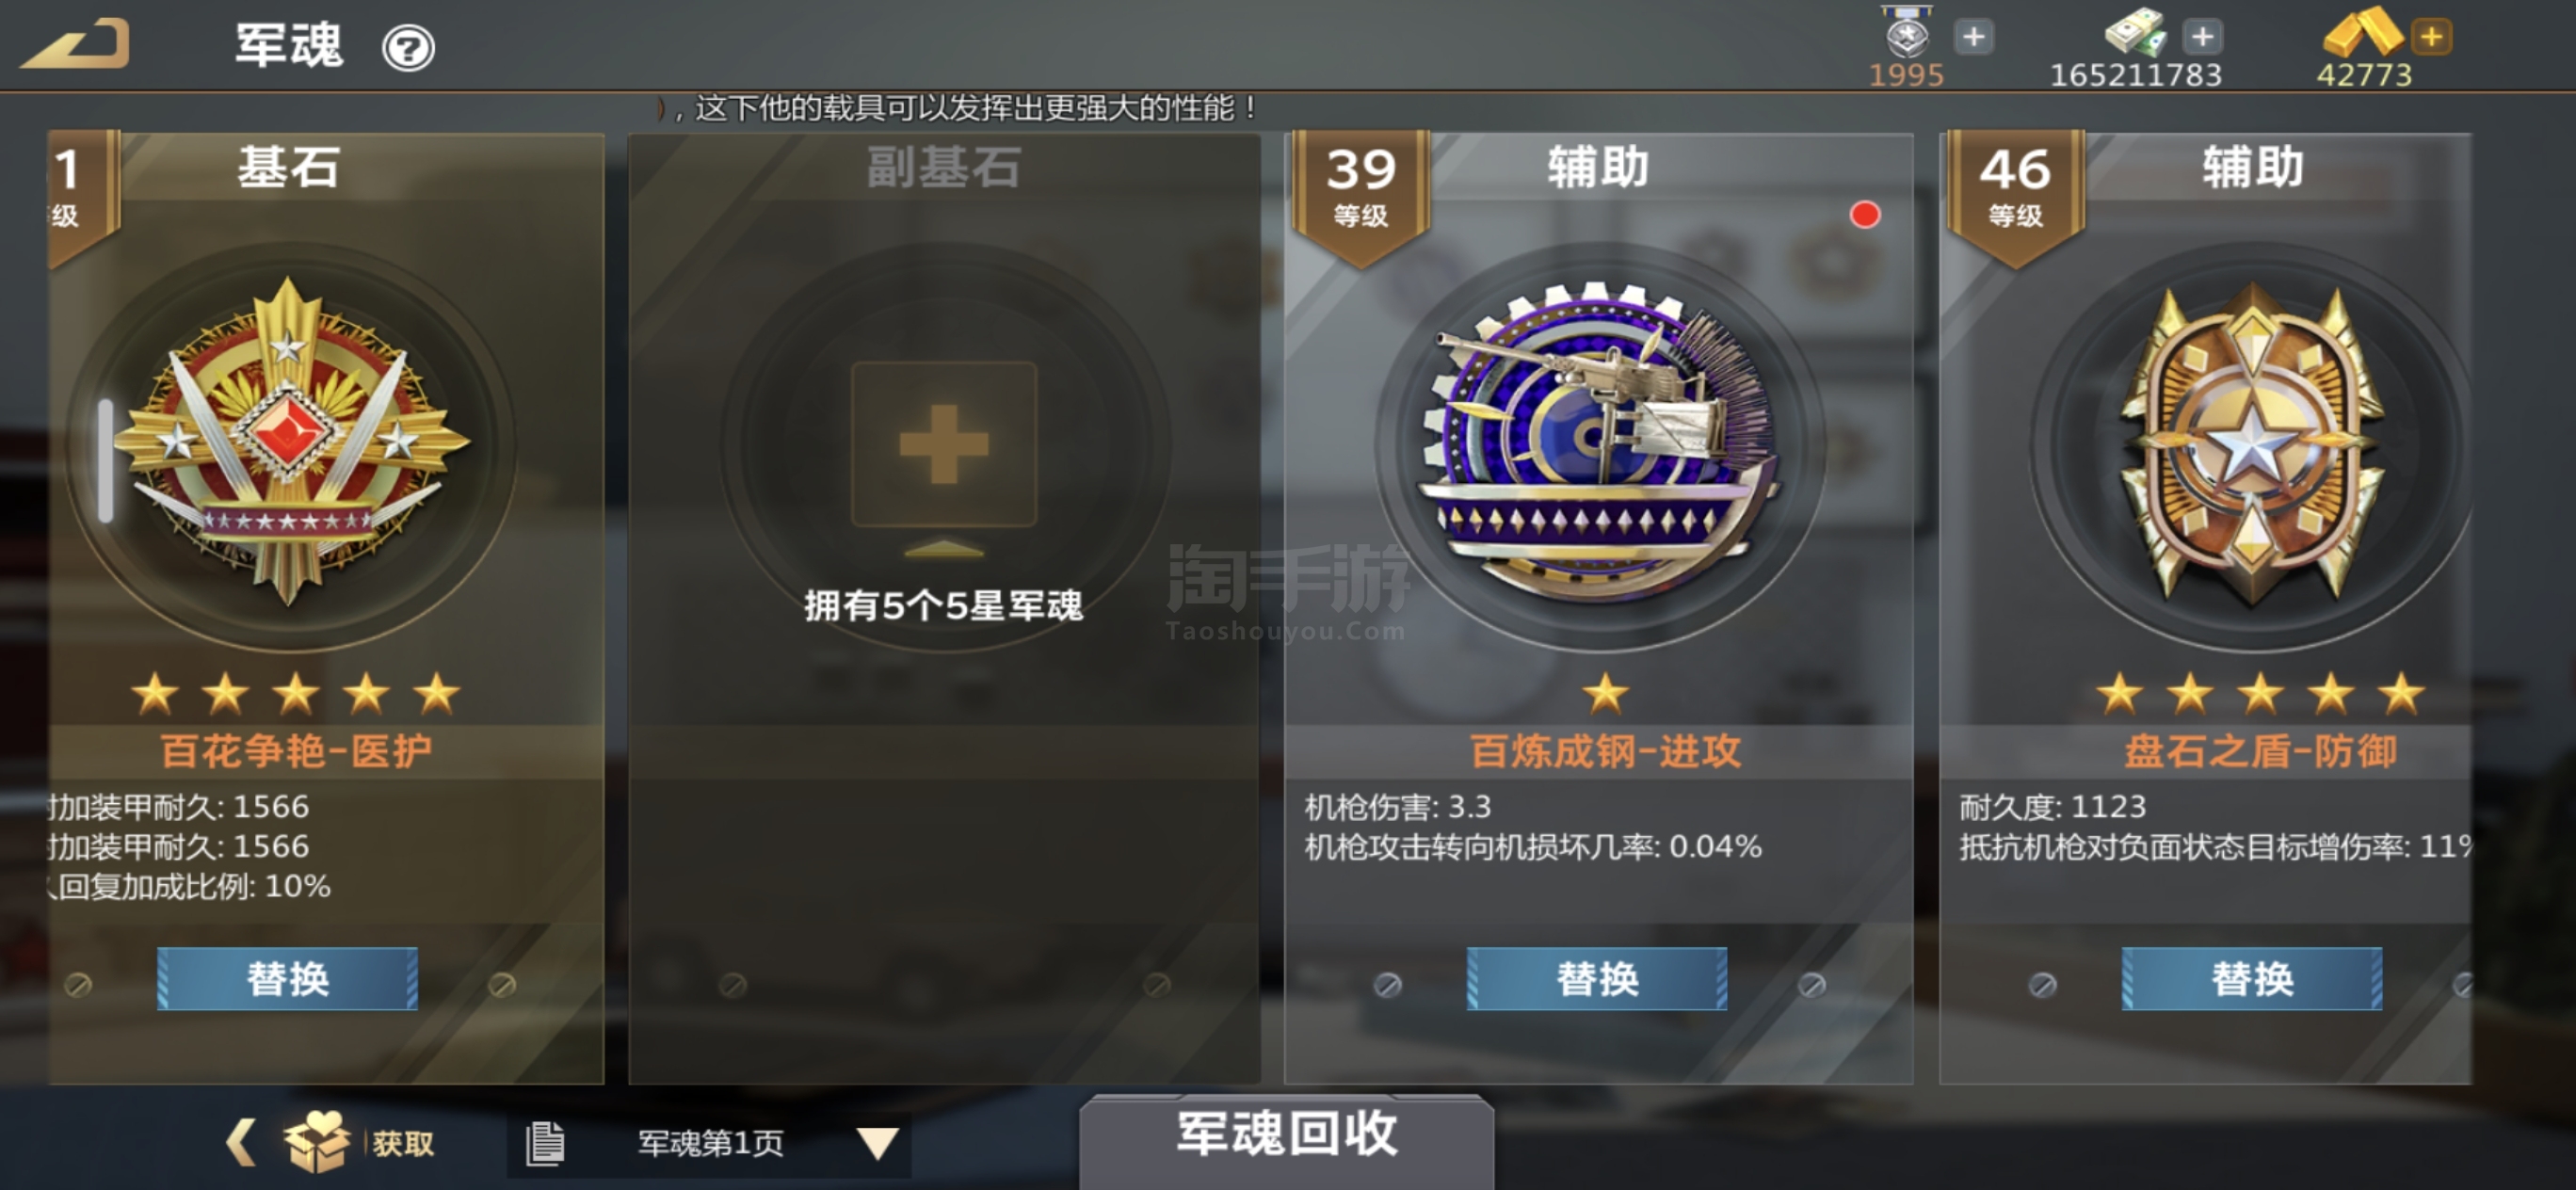The width and height of the screenshot is (2576, 1190).
Task: Click the red notification dot on 百炼成钢 card
Action: [1864, 215]
